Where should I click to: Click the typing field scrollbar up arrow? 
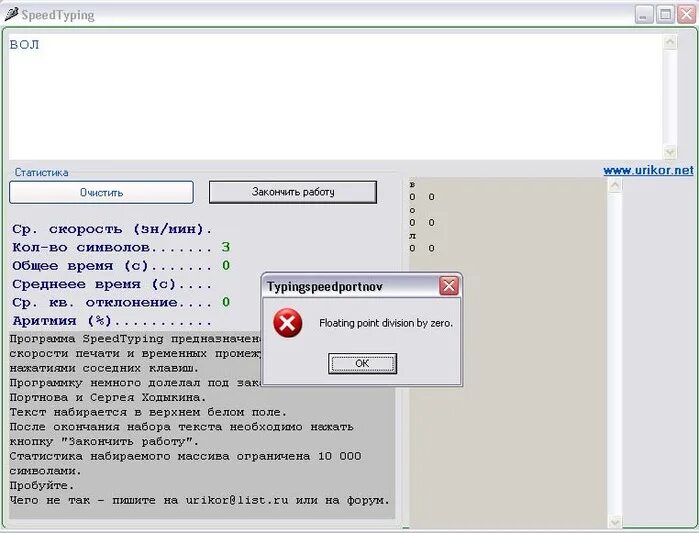[x=670, y=42]
